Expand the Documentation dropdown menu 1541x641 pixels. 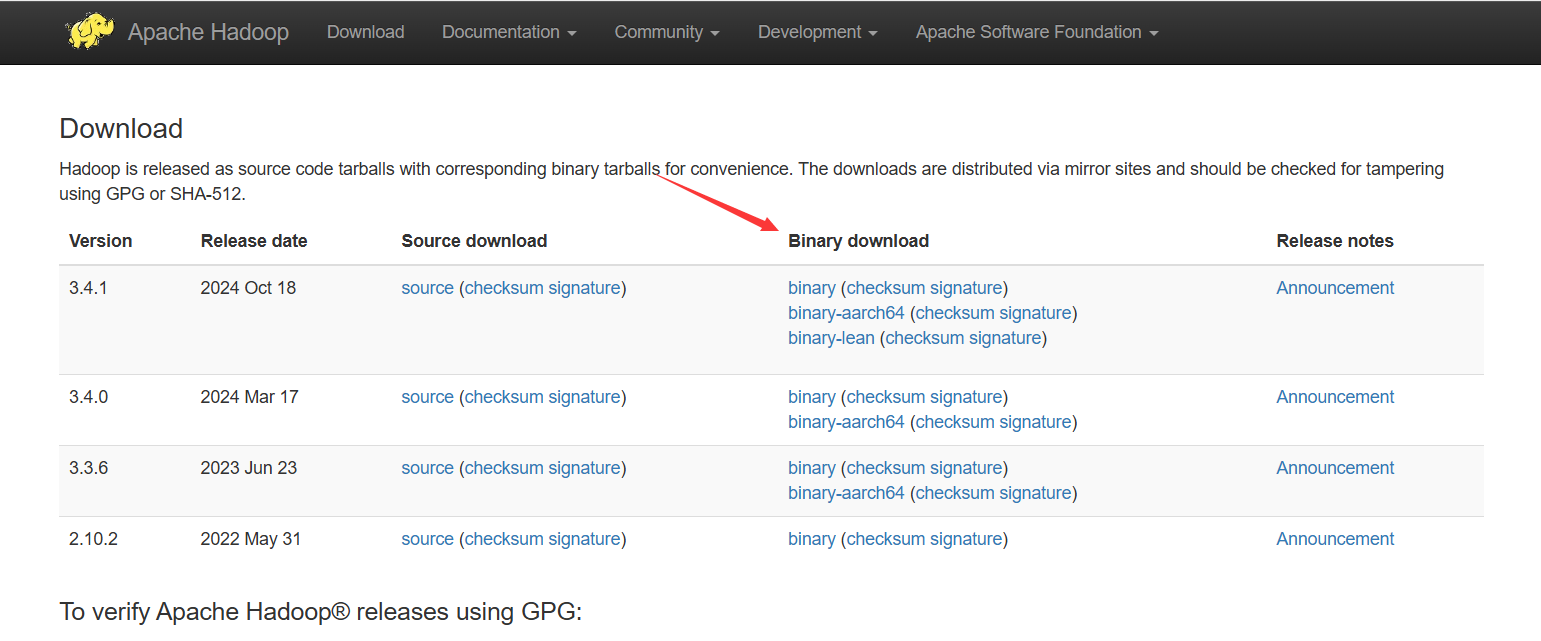[x=509, y=32]
